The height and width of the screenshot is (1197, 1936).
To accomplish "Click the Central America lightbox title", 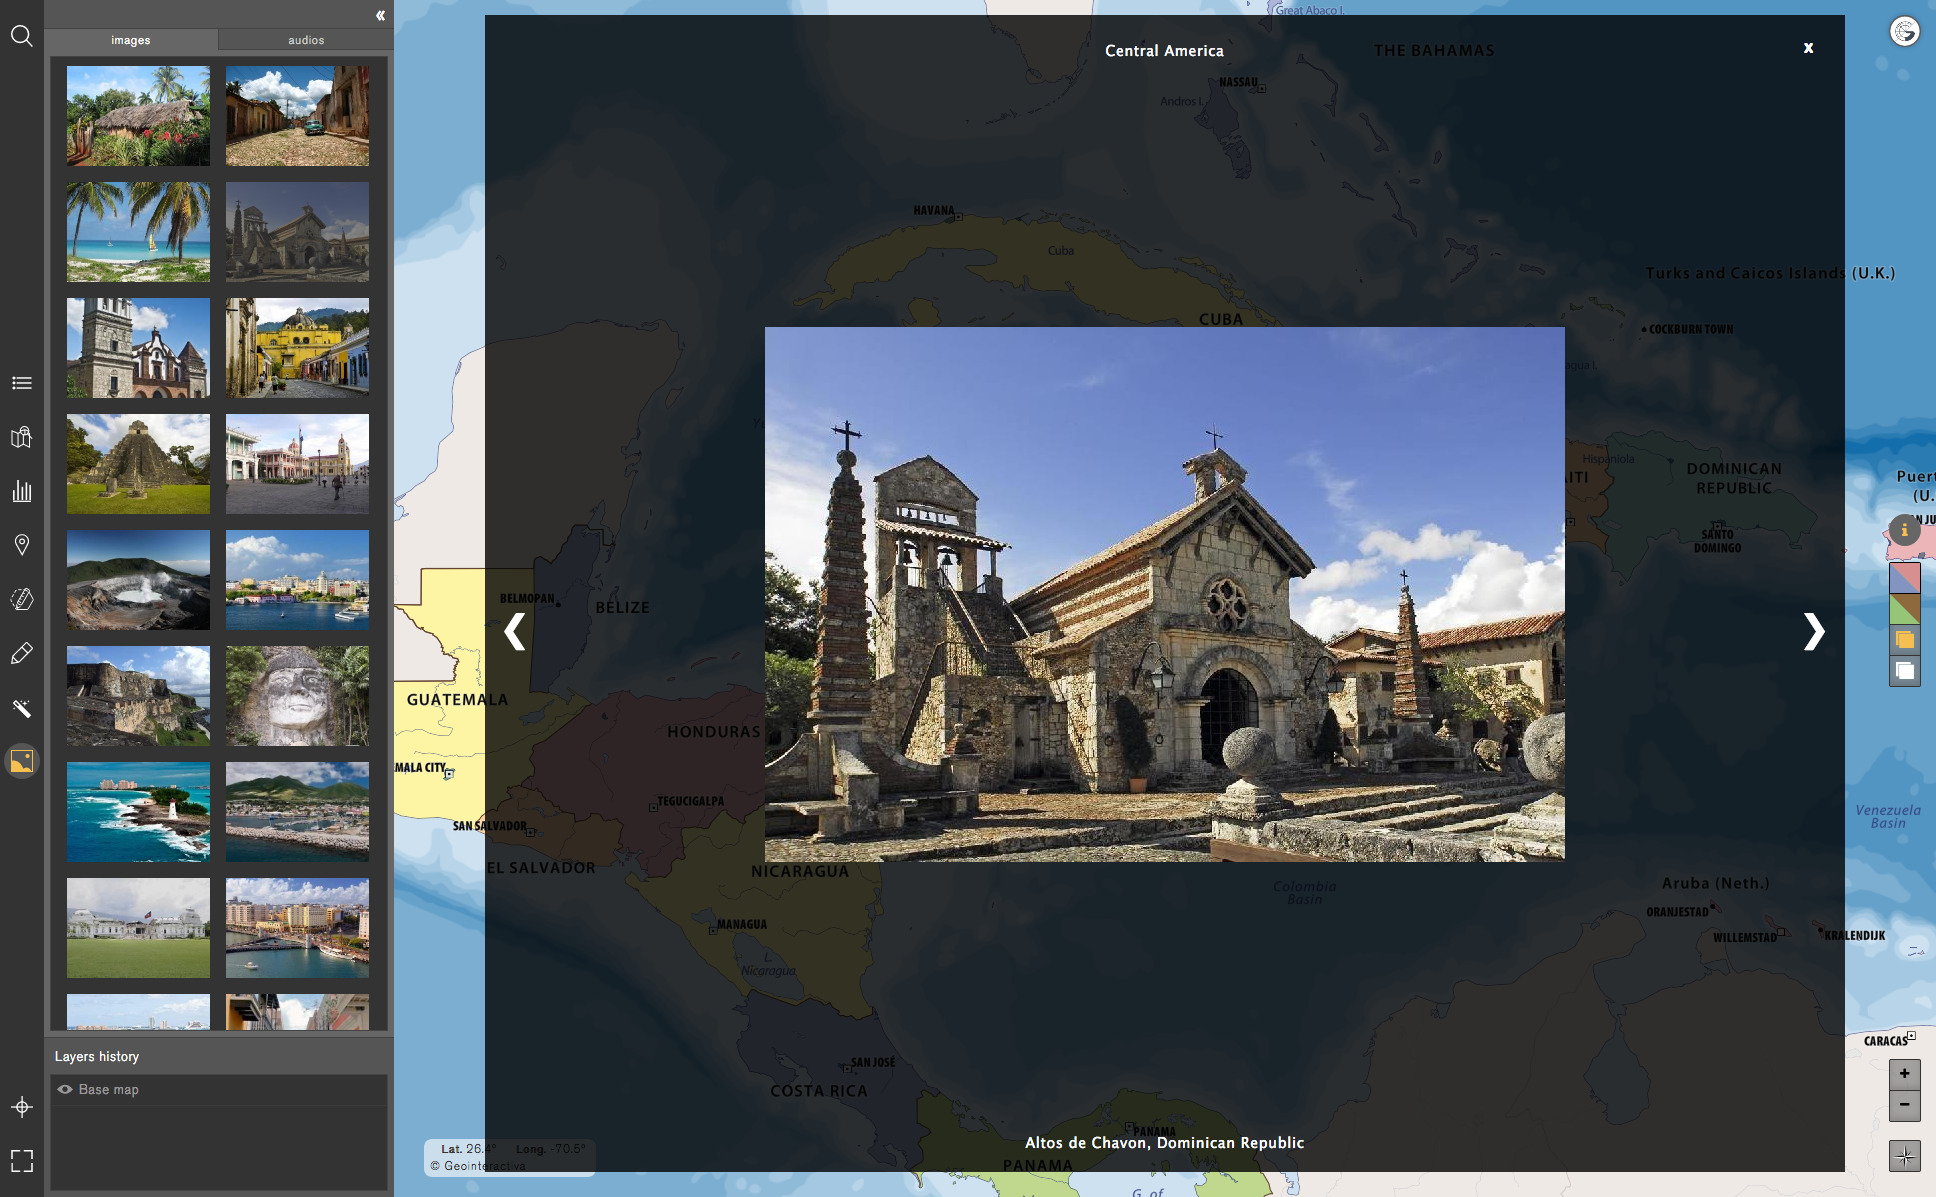I will tap(1164, 51).
